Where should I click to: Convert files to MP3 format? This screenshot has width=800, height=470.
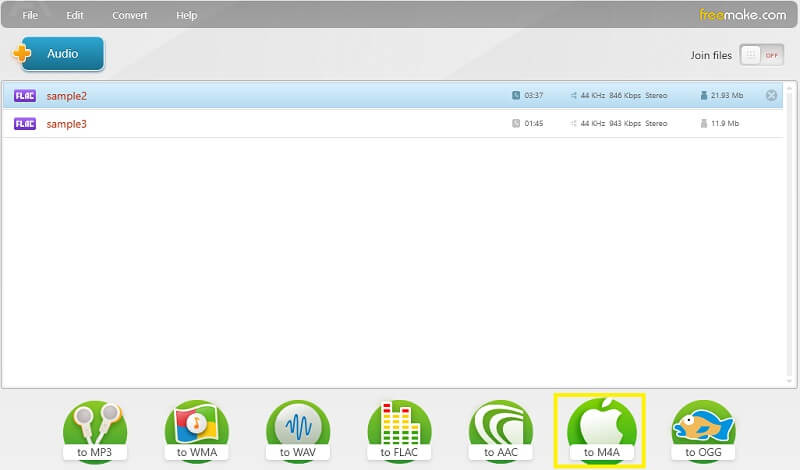(94, 432)
